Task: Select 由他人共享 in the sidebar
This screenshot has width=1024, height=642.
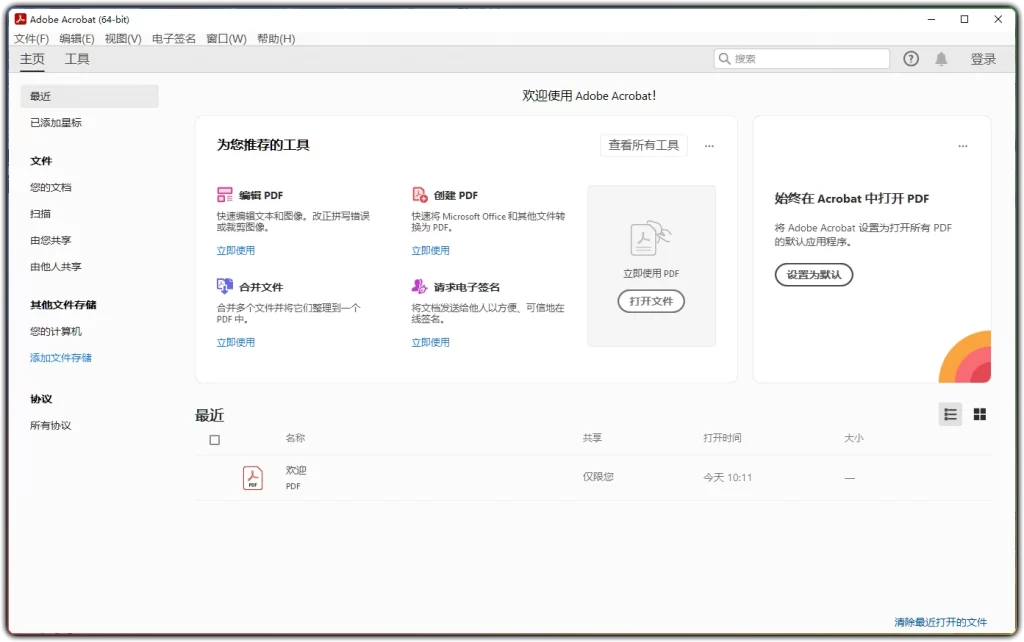Action: tap(56, 266)
